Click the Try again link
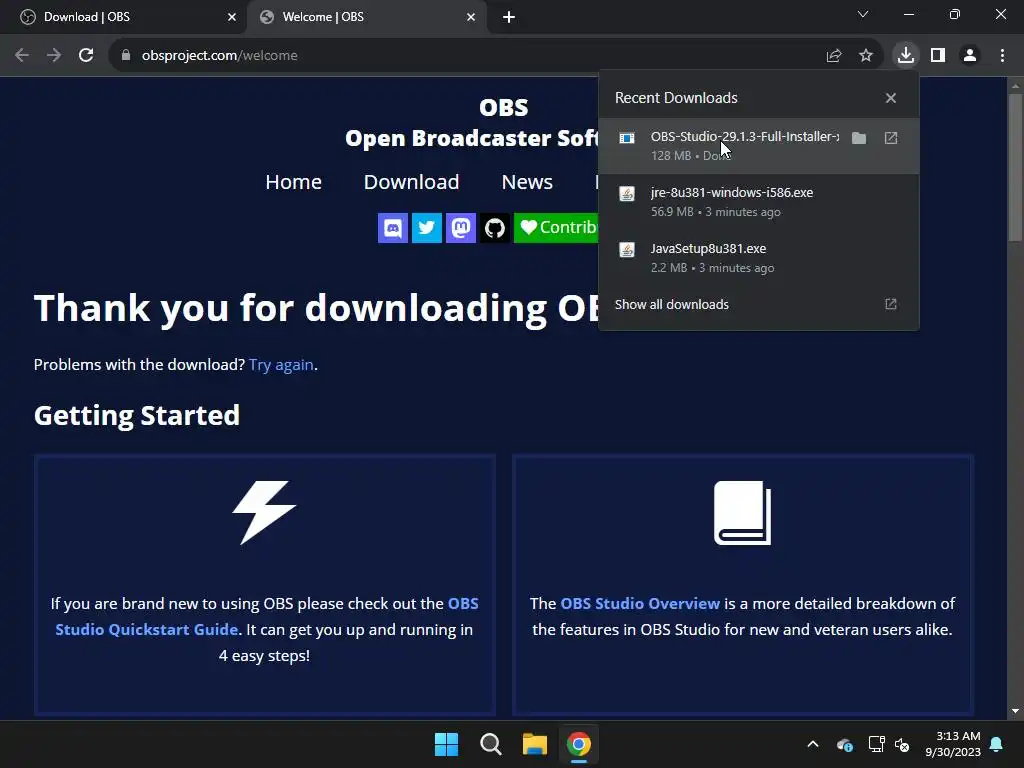 coord(281,364)
